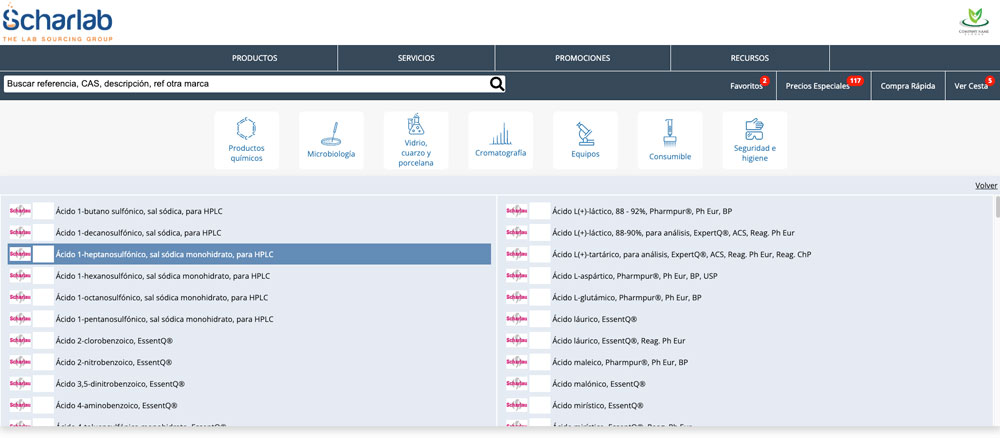1000x438 pixels.
Task: Open the SERVICIOS menu
Action: pos(416,58)
